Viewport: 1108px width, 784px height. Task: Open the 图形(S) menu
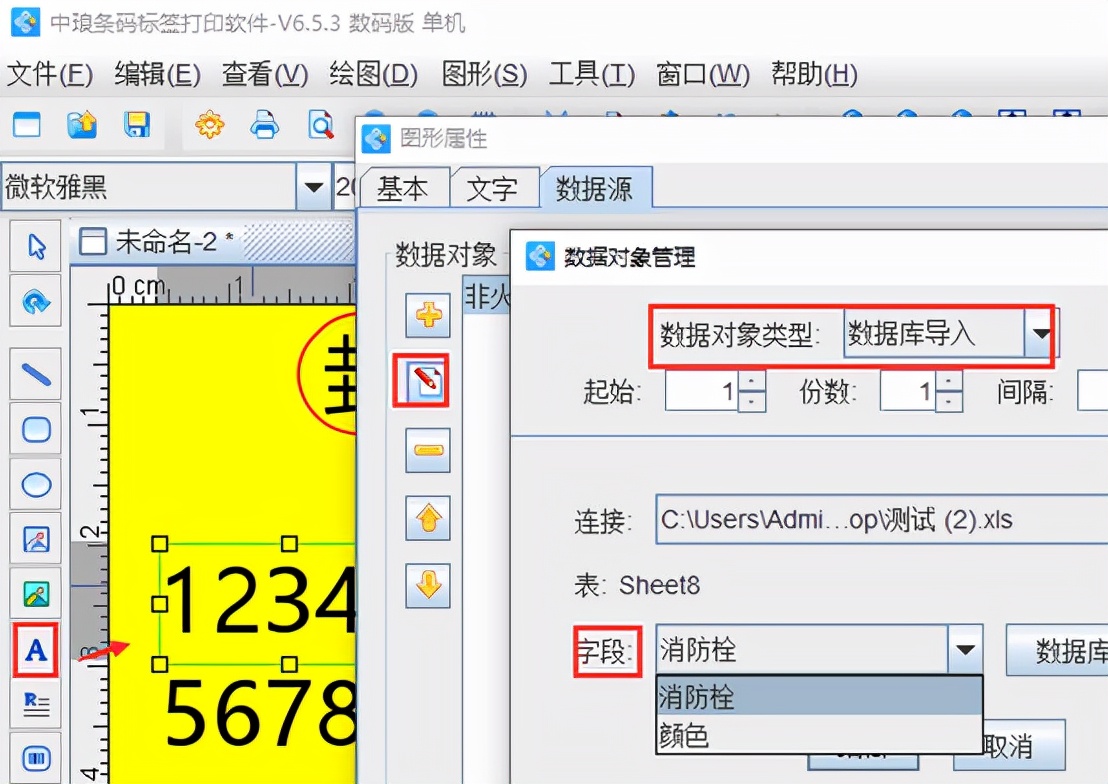[485, 74]
